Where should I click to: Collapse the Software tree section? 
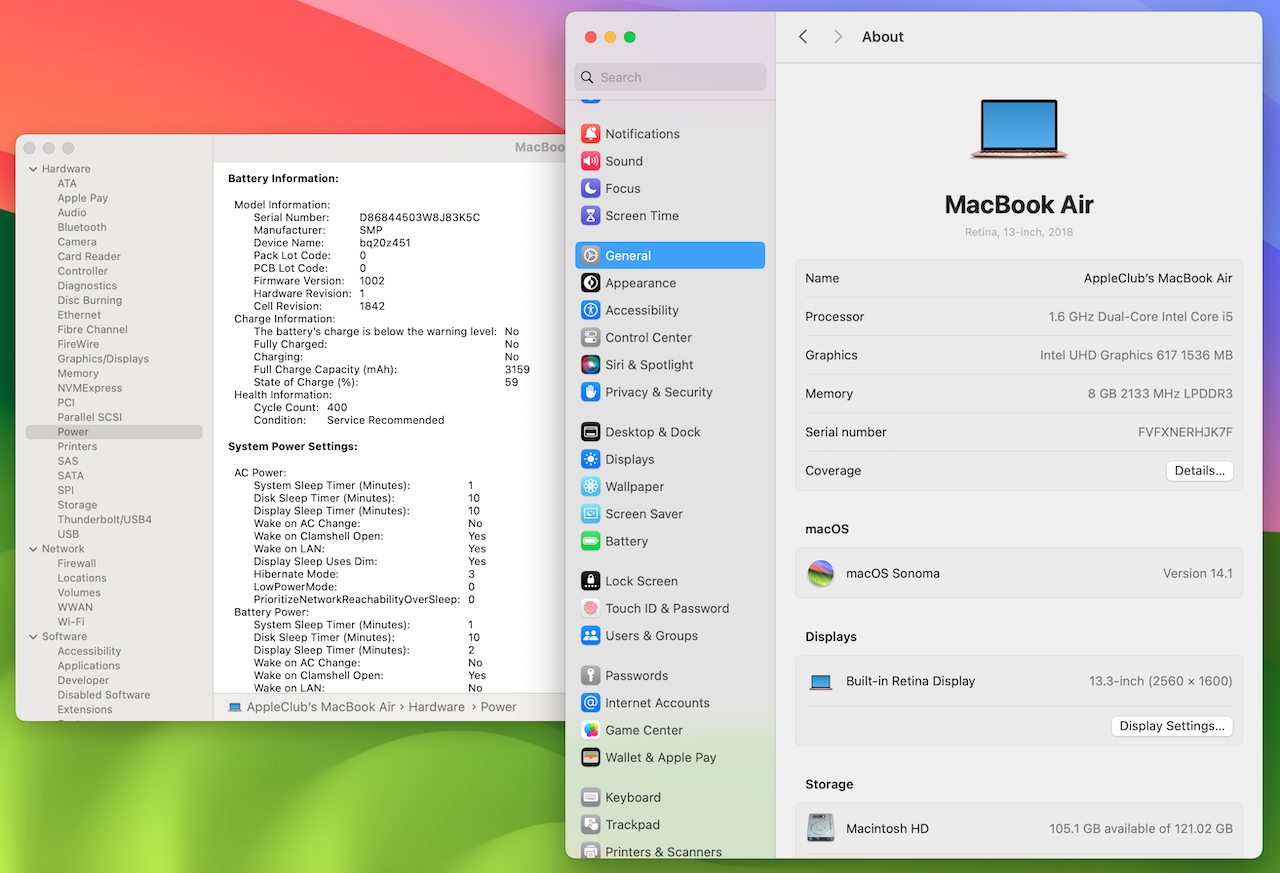coord(33,637)
